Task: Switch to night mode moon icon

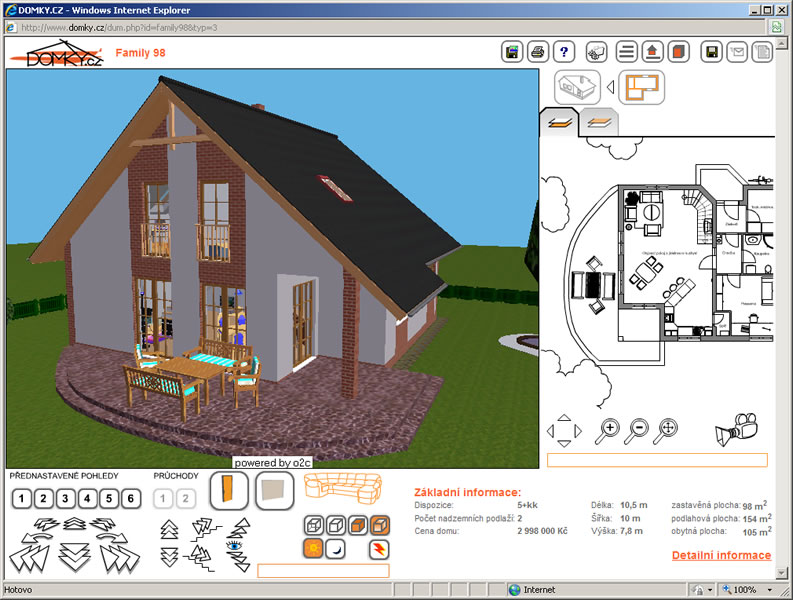Action: click(336, 548)
